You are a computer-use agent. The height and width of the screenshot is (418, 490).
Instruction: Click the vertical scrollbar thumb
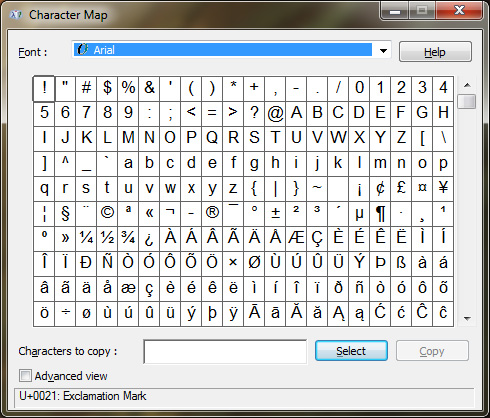coord(467,102)
